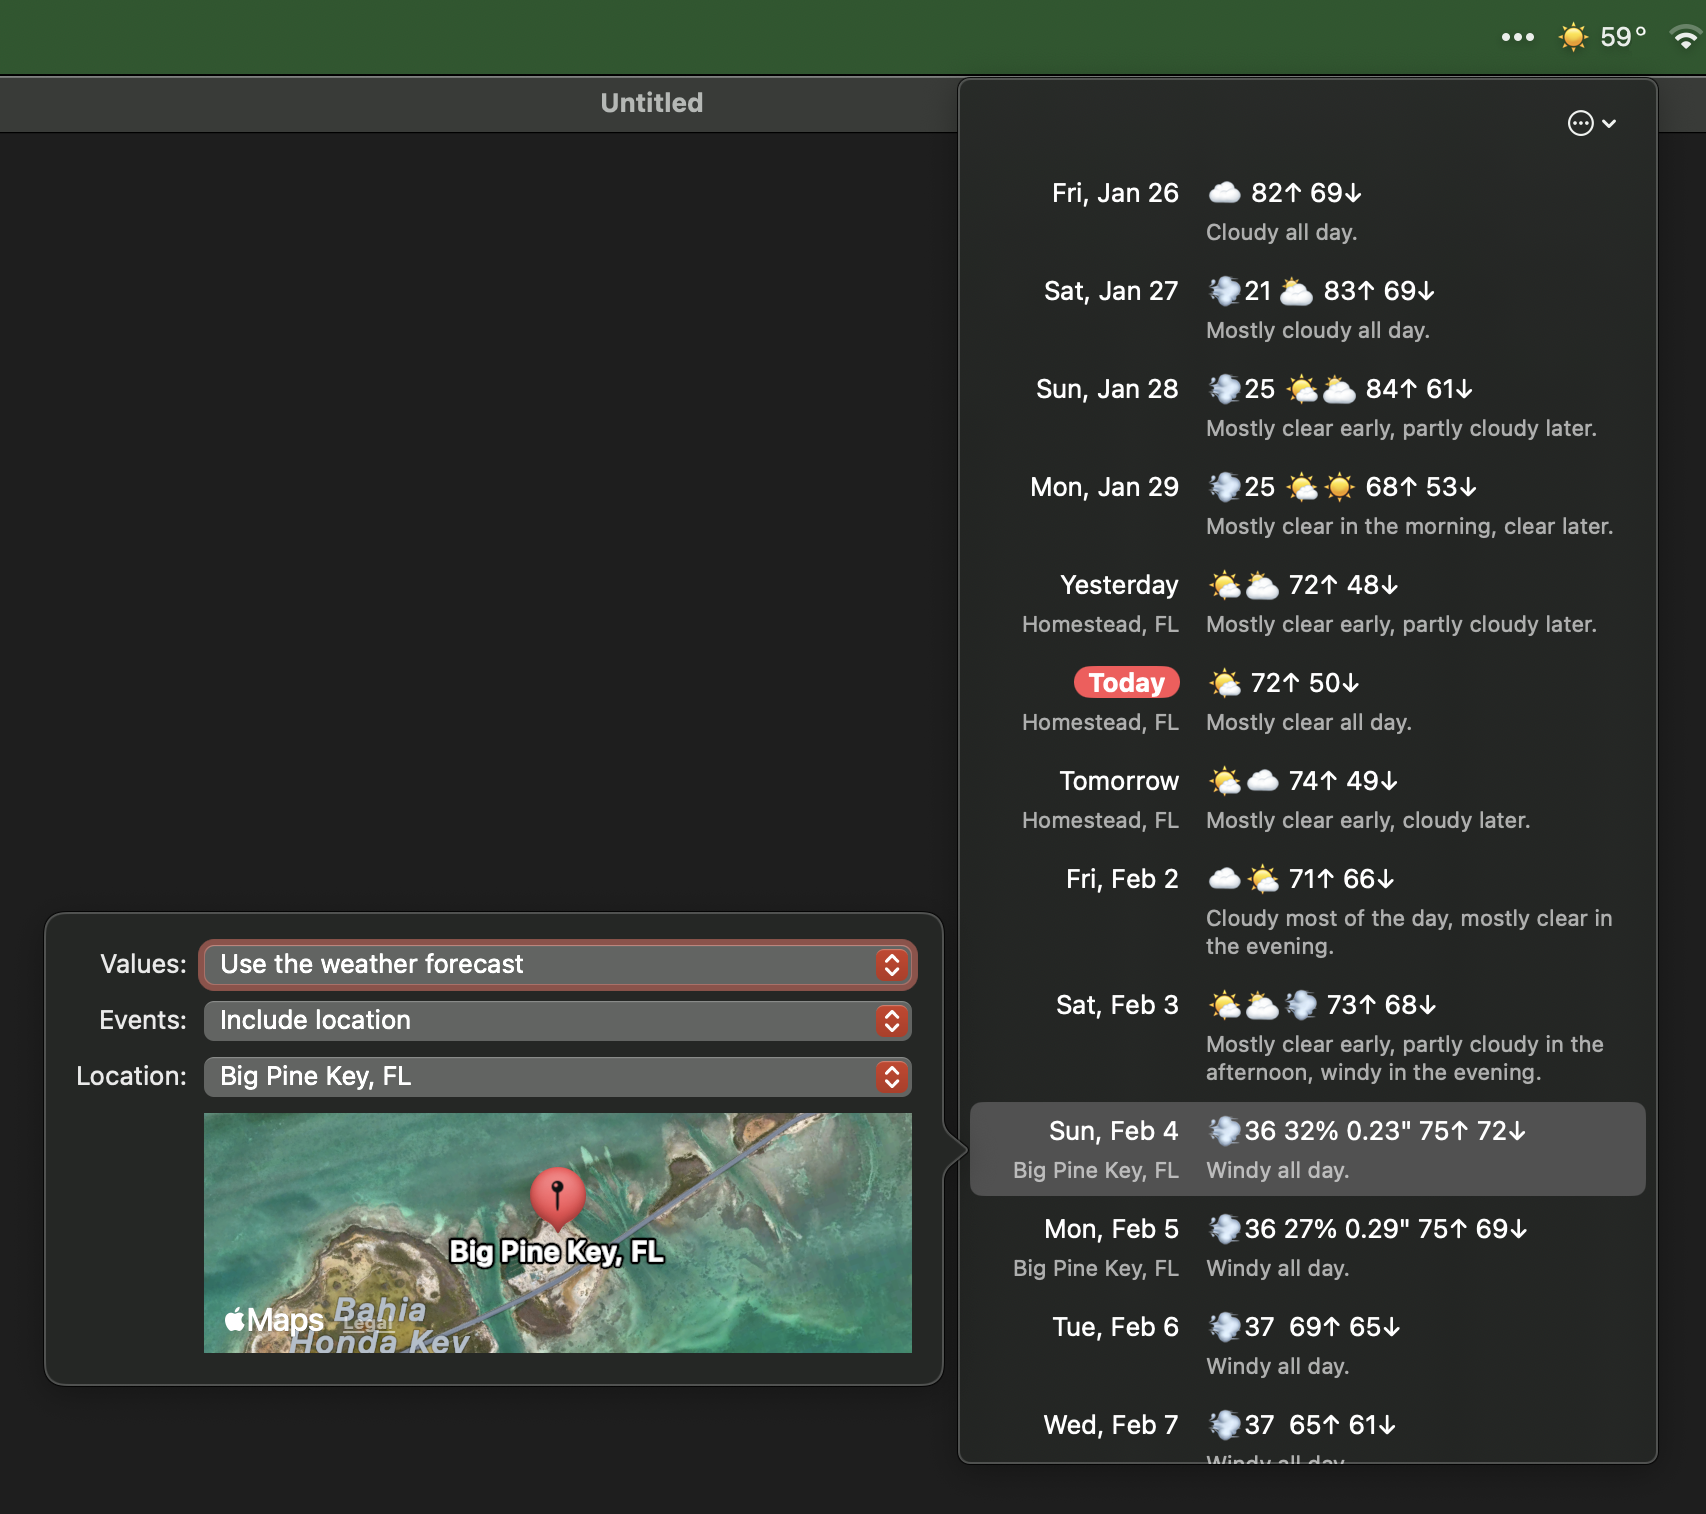Image resolution: width=1706 pixels, height=1514 pixels.
Task: Select the Sat, Feb 3 forecast row
Action: click(x=1307, y=1038)
